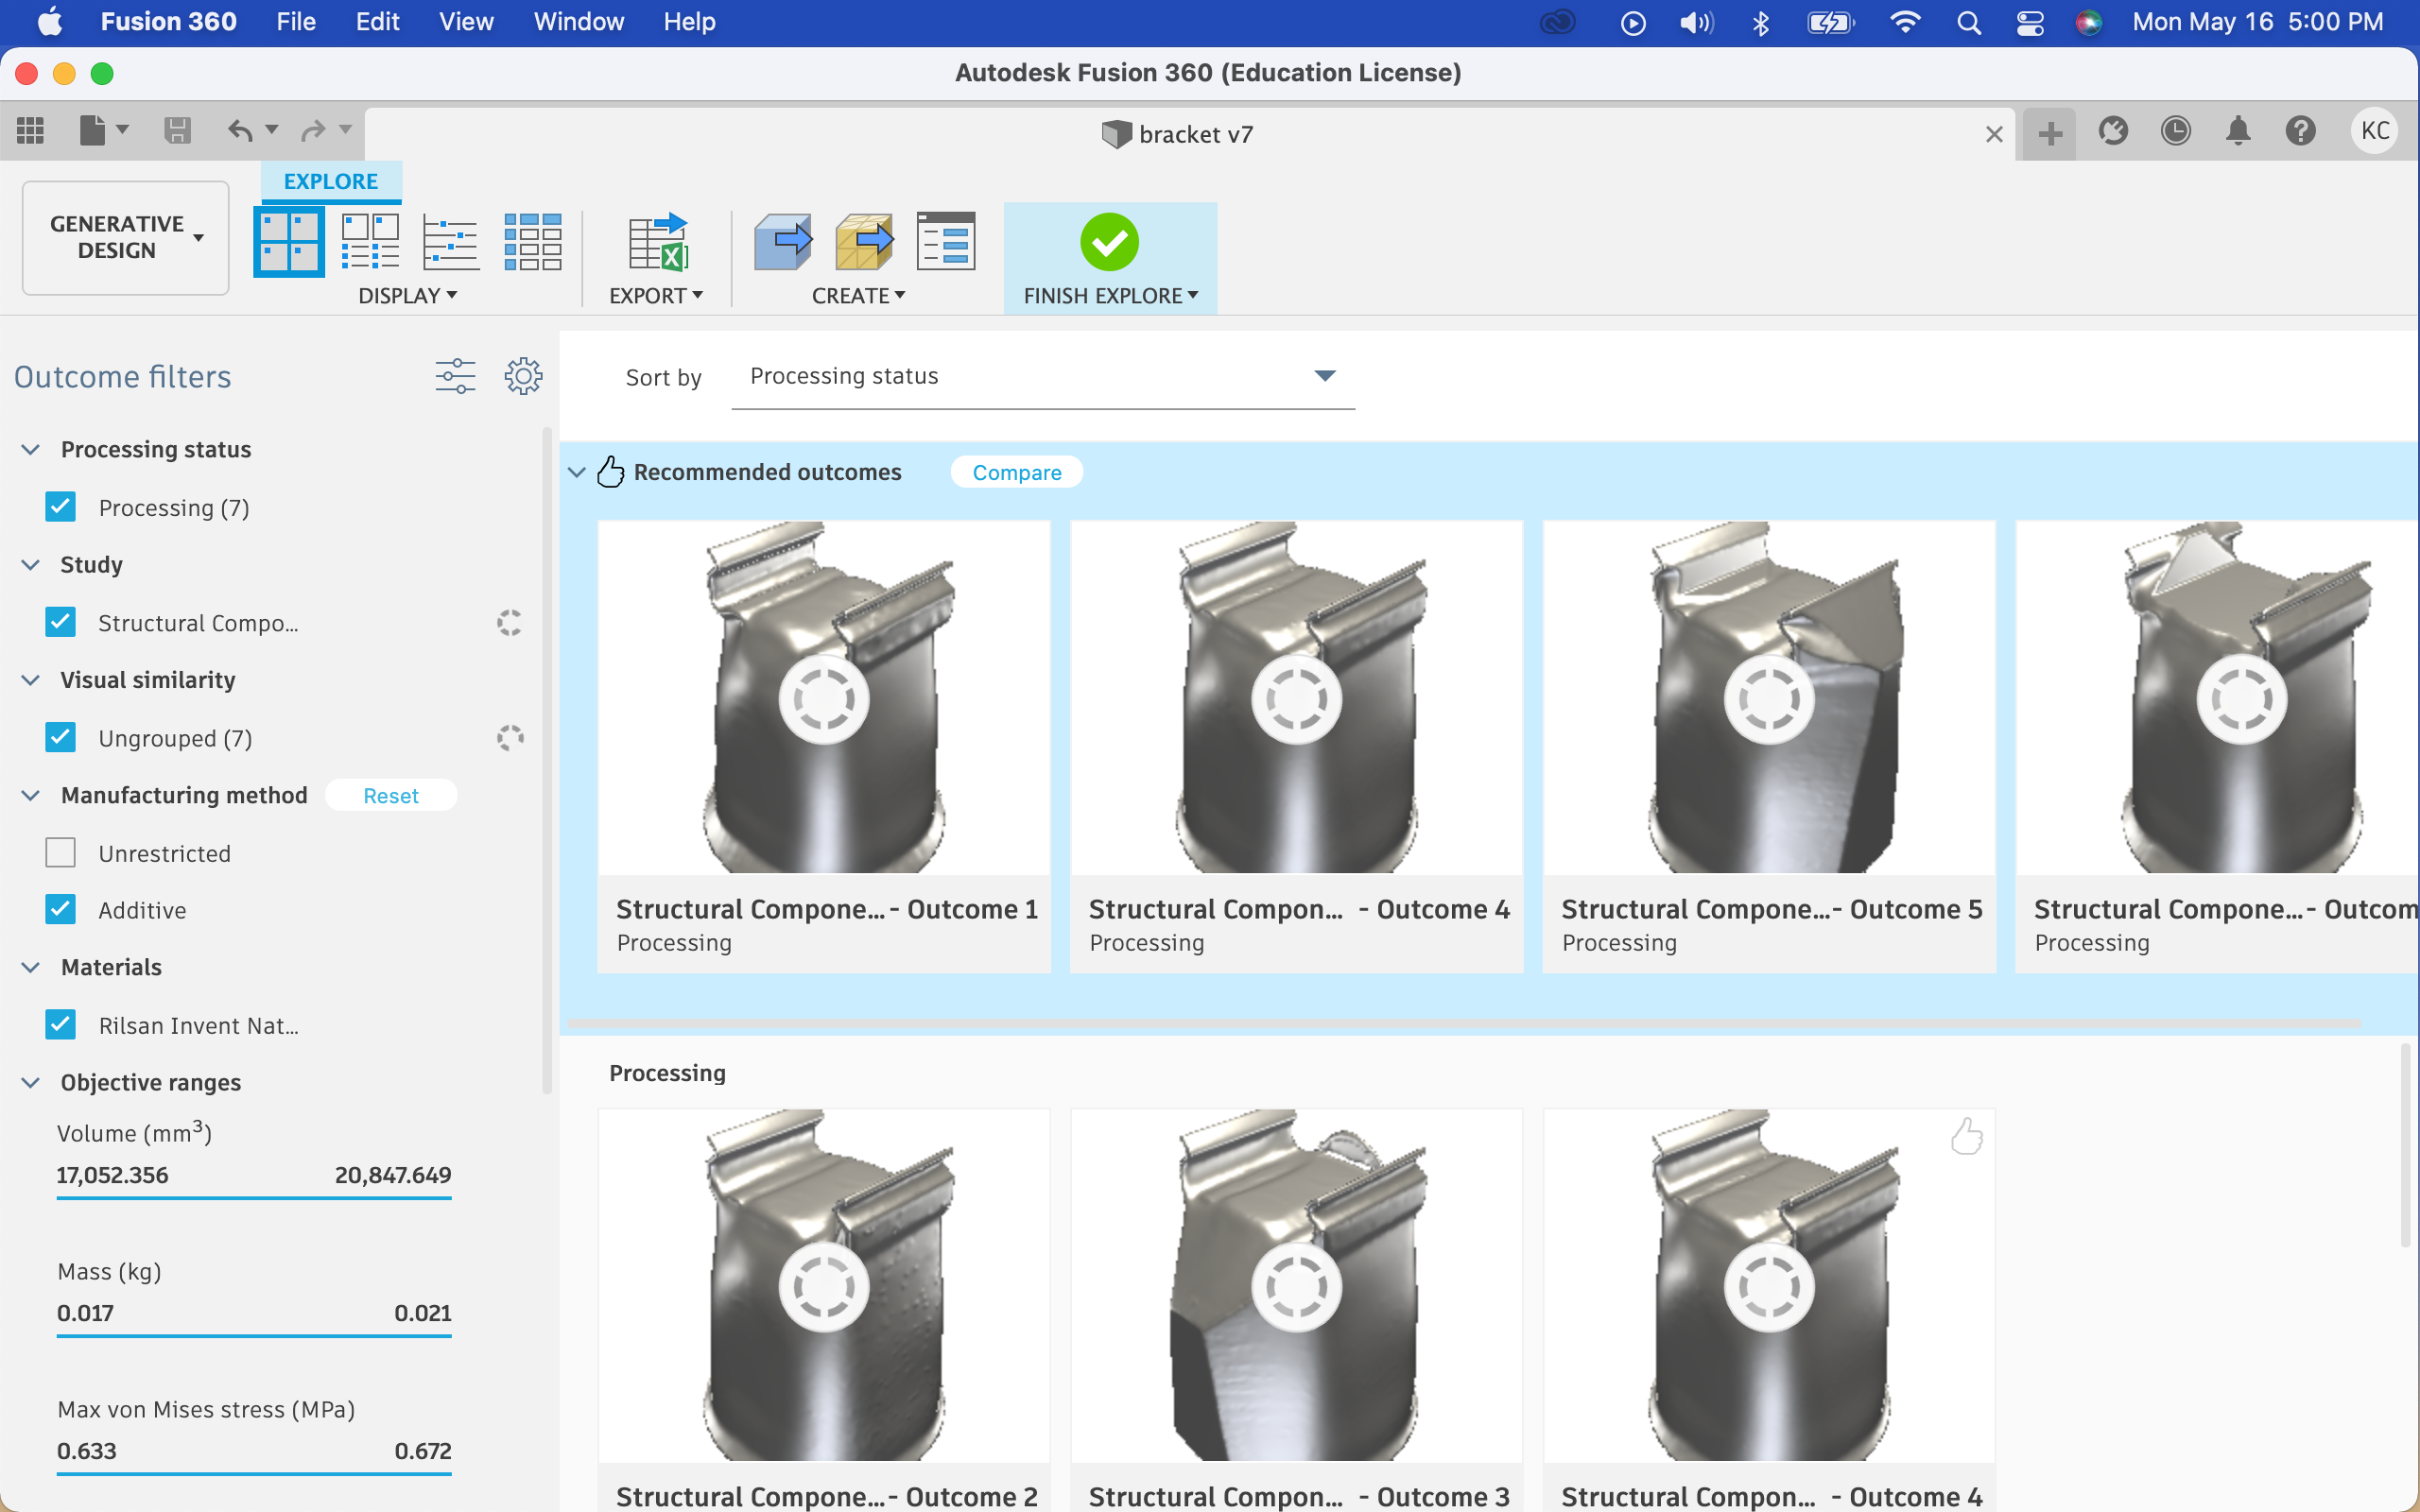
Task: Open the Window menu in menu bar
Action: click(578, 22)
